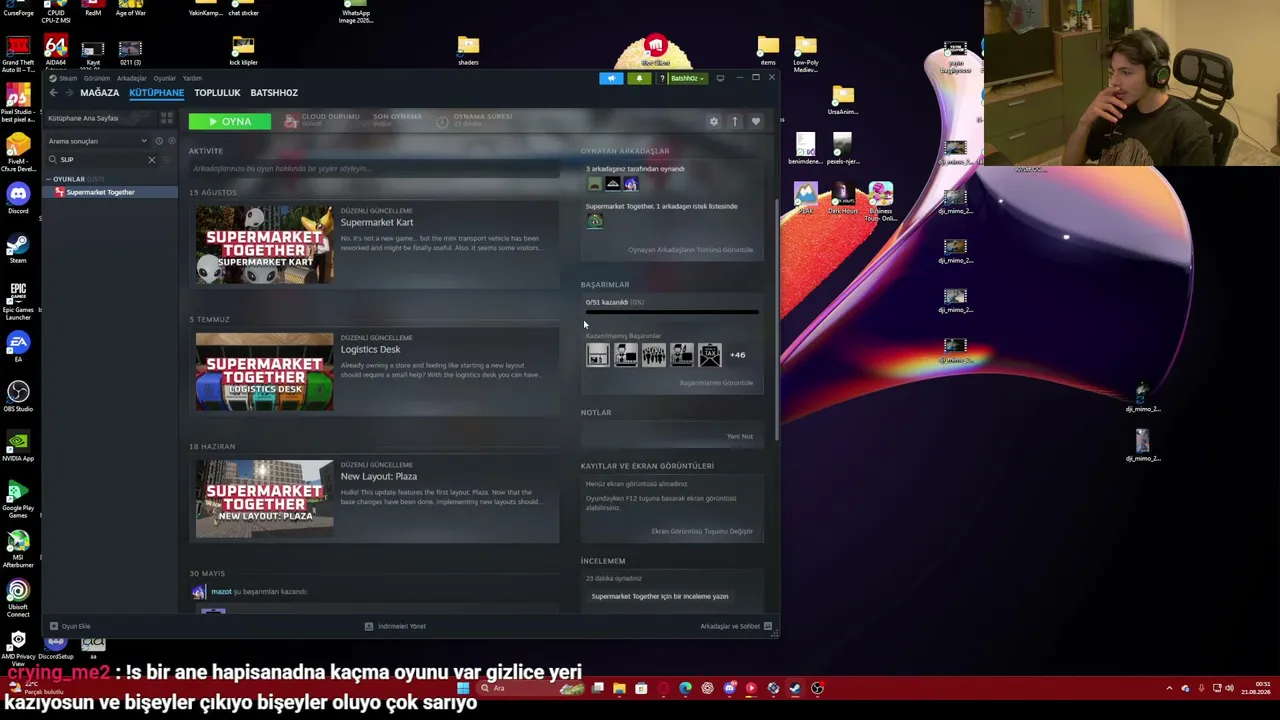Open Arkadaşlar ve Sohbet panel
Screen dimensions: 1280x720
(736, 626)
